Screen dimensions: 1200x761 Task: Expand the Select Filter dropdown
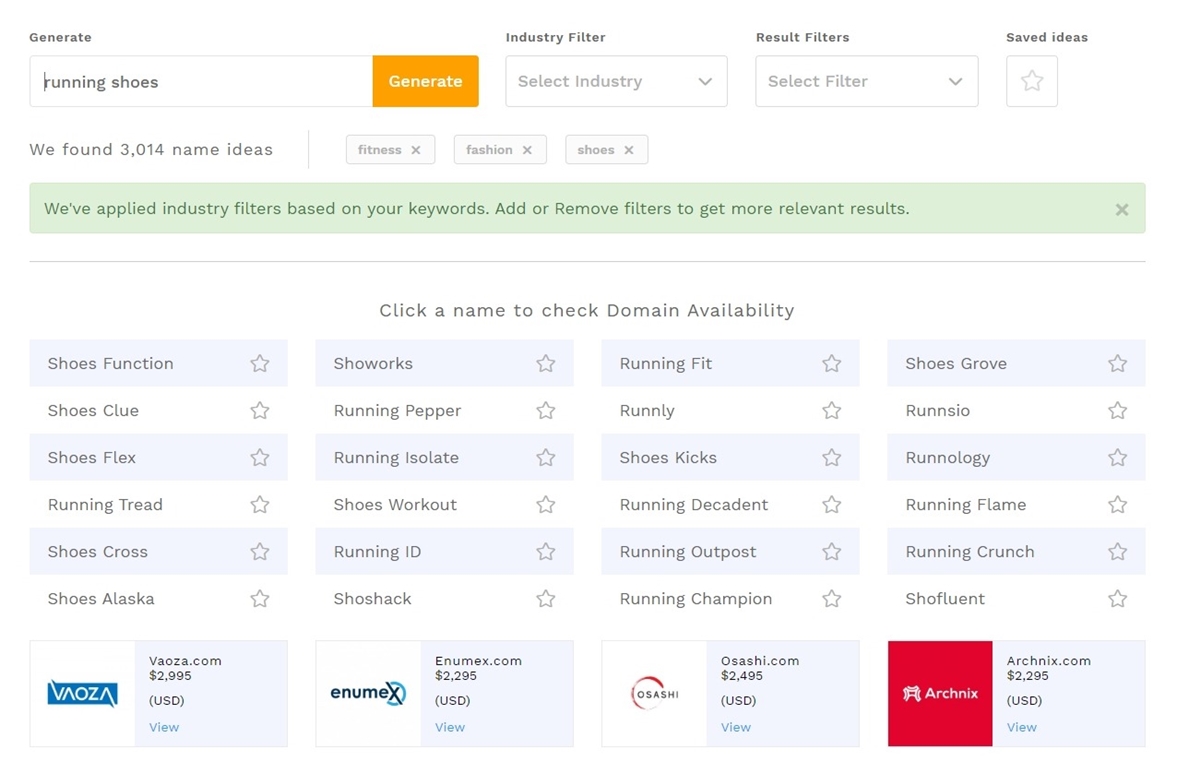(866, 81)
